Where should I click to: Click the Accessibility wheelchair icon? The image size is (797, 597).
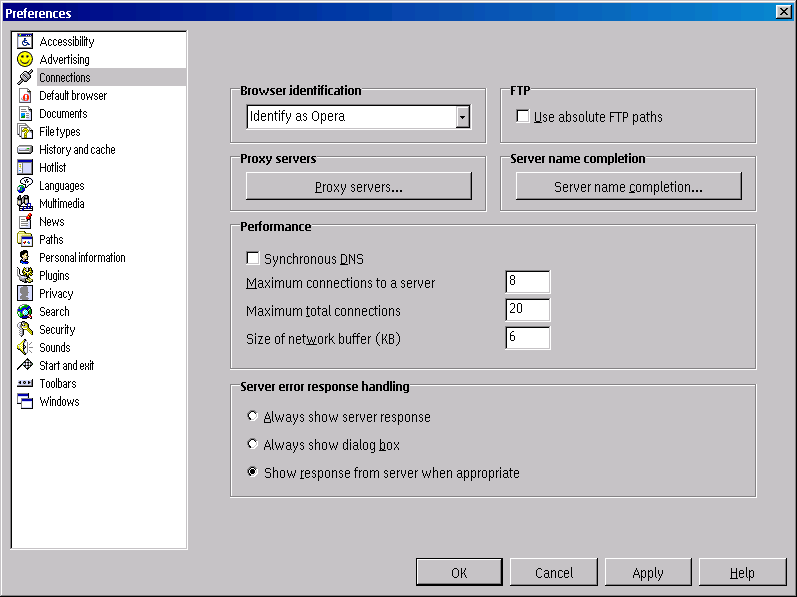tap(25, 41)
